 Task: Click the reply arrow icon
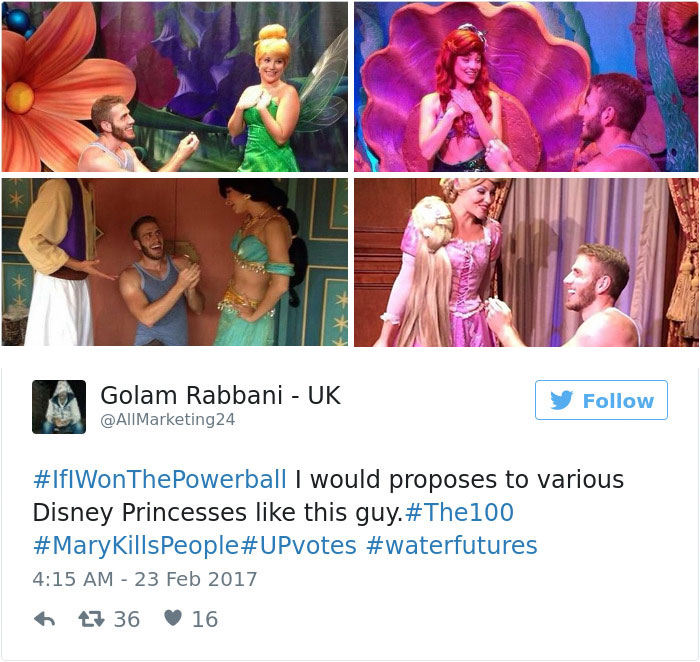[x=45, y=619]
